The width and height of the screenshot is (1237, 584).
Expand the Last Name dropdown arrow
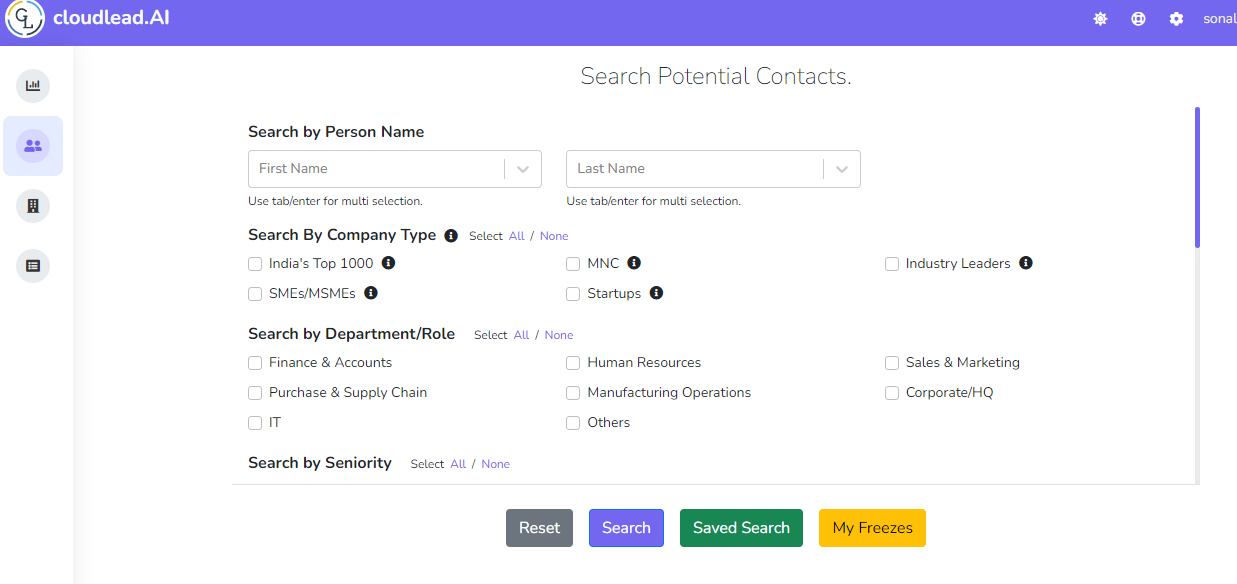842,169
